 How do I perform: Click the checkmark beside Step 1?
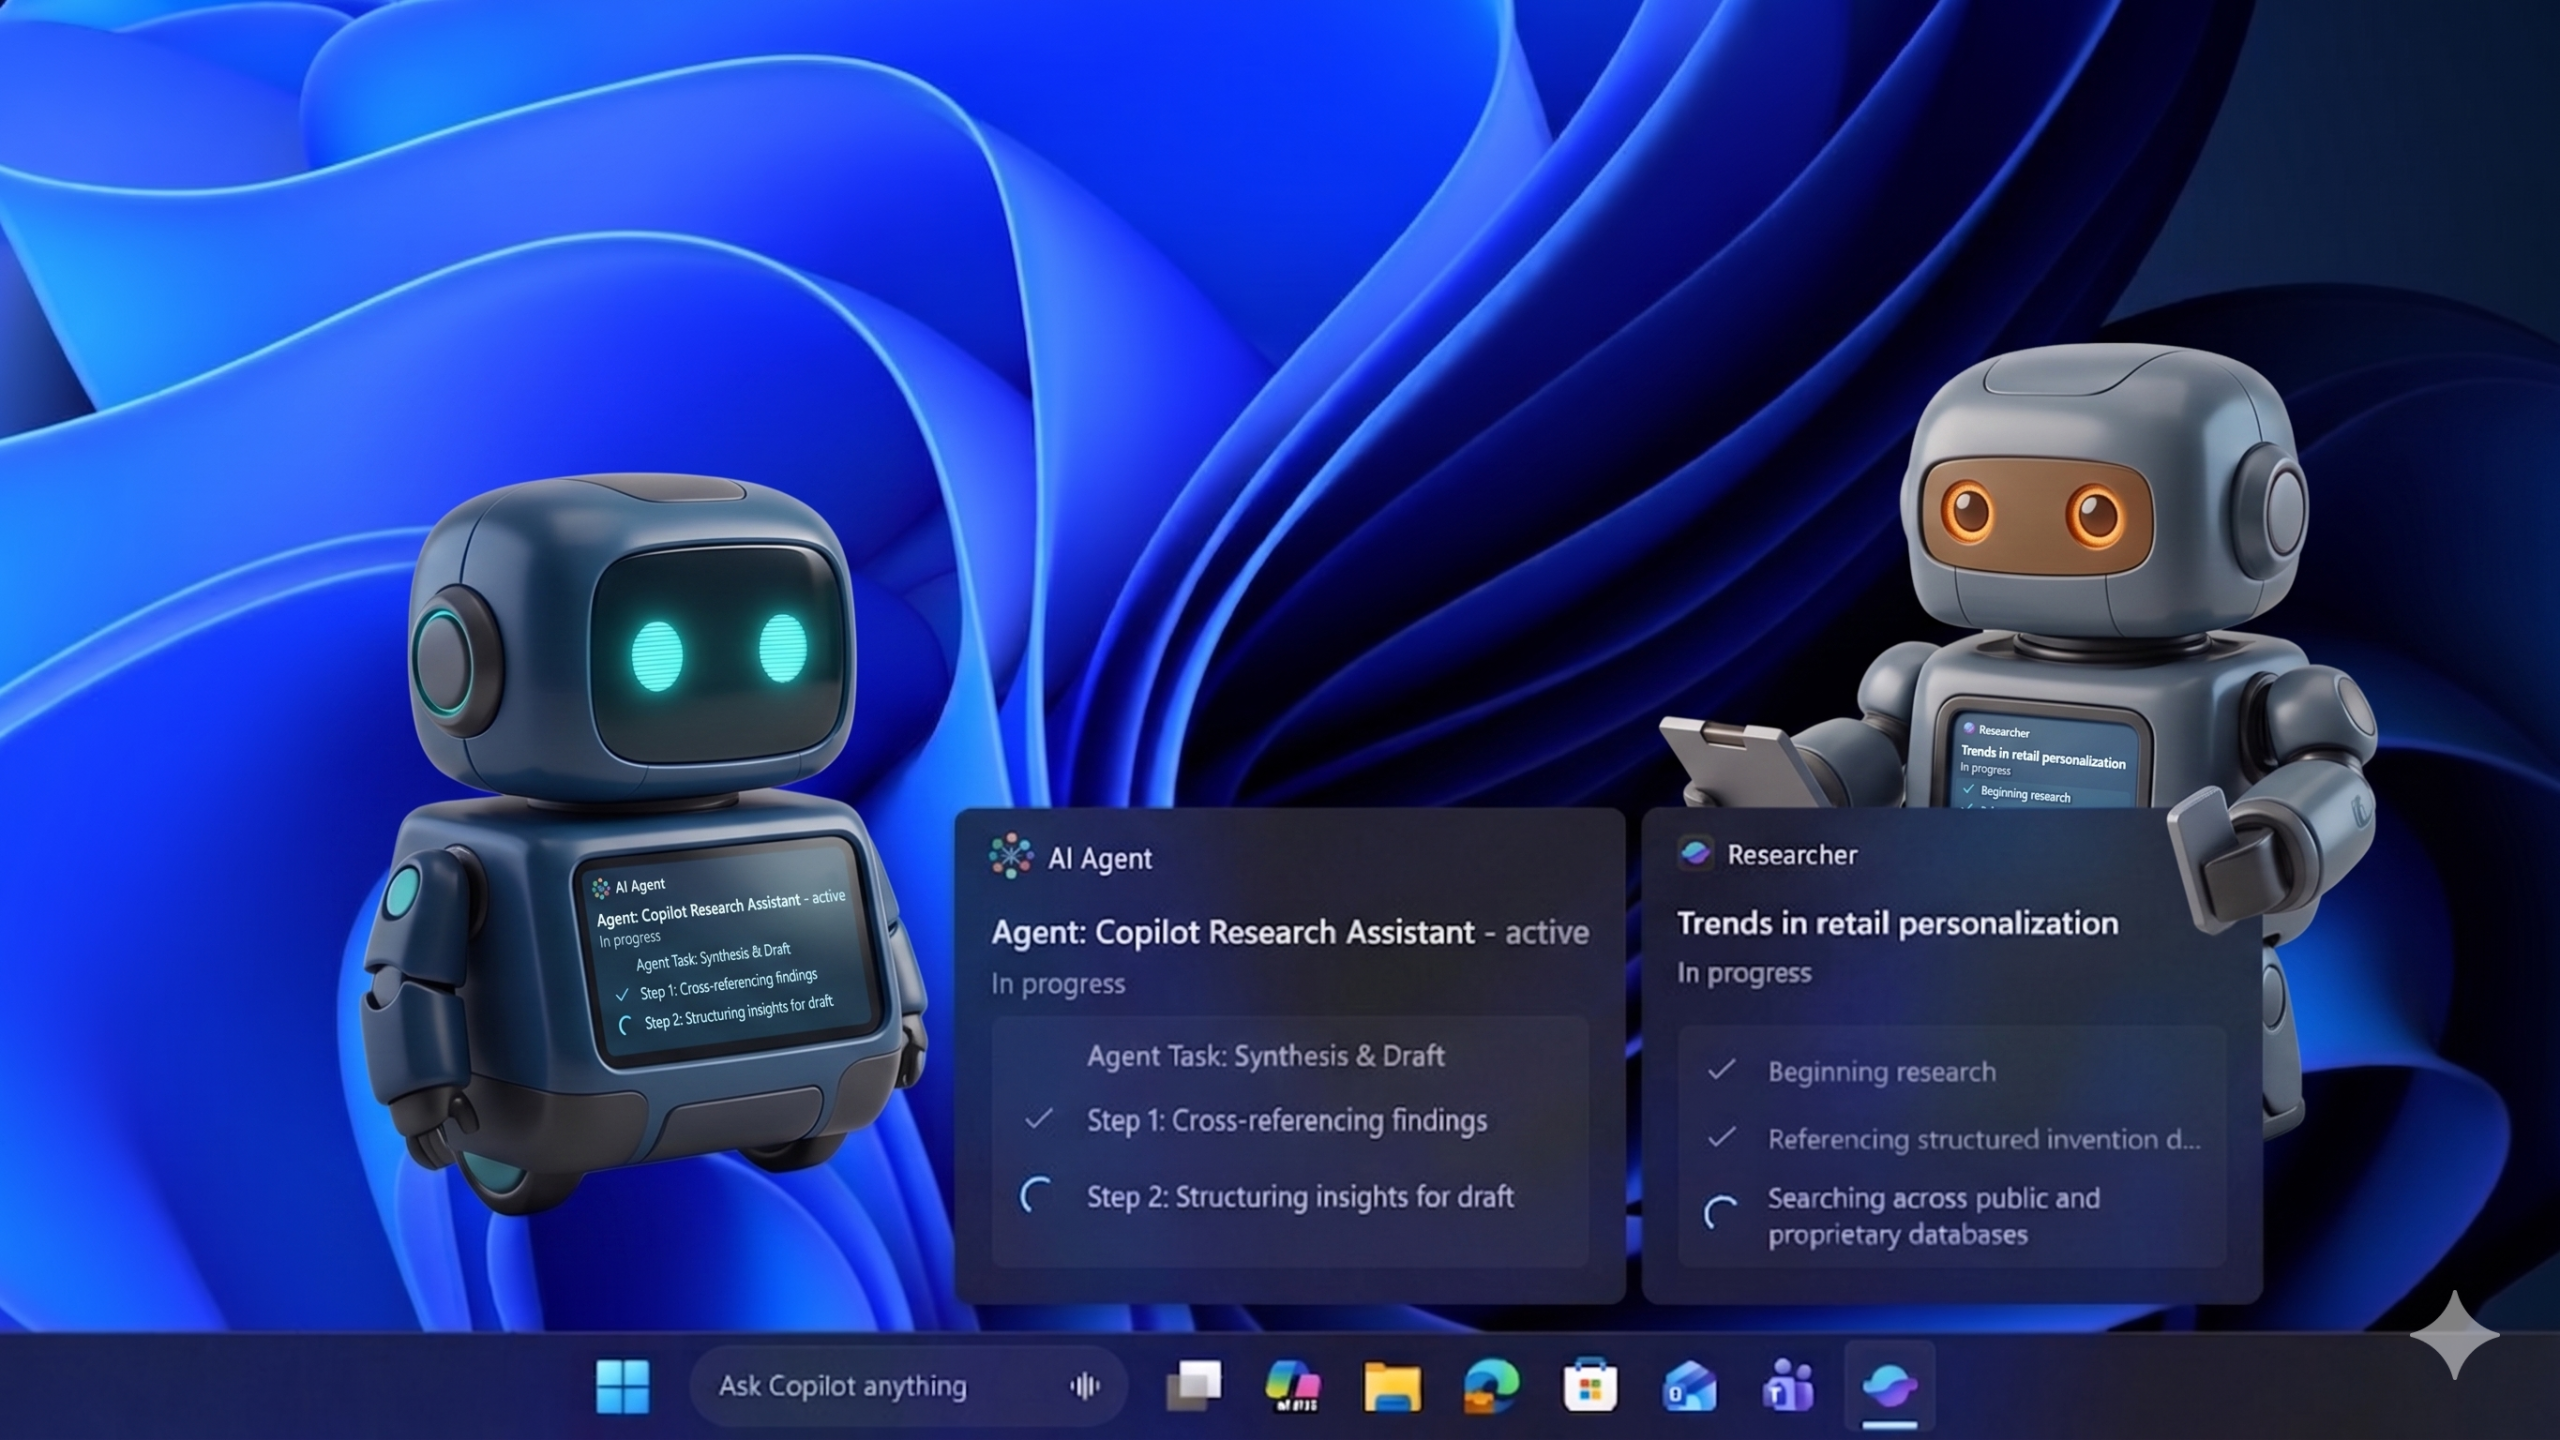pyautogui.click(x=1038, y=1118)
